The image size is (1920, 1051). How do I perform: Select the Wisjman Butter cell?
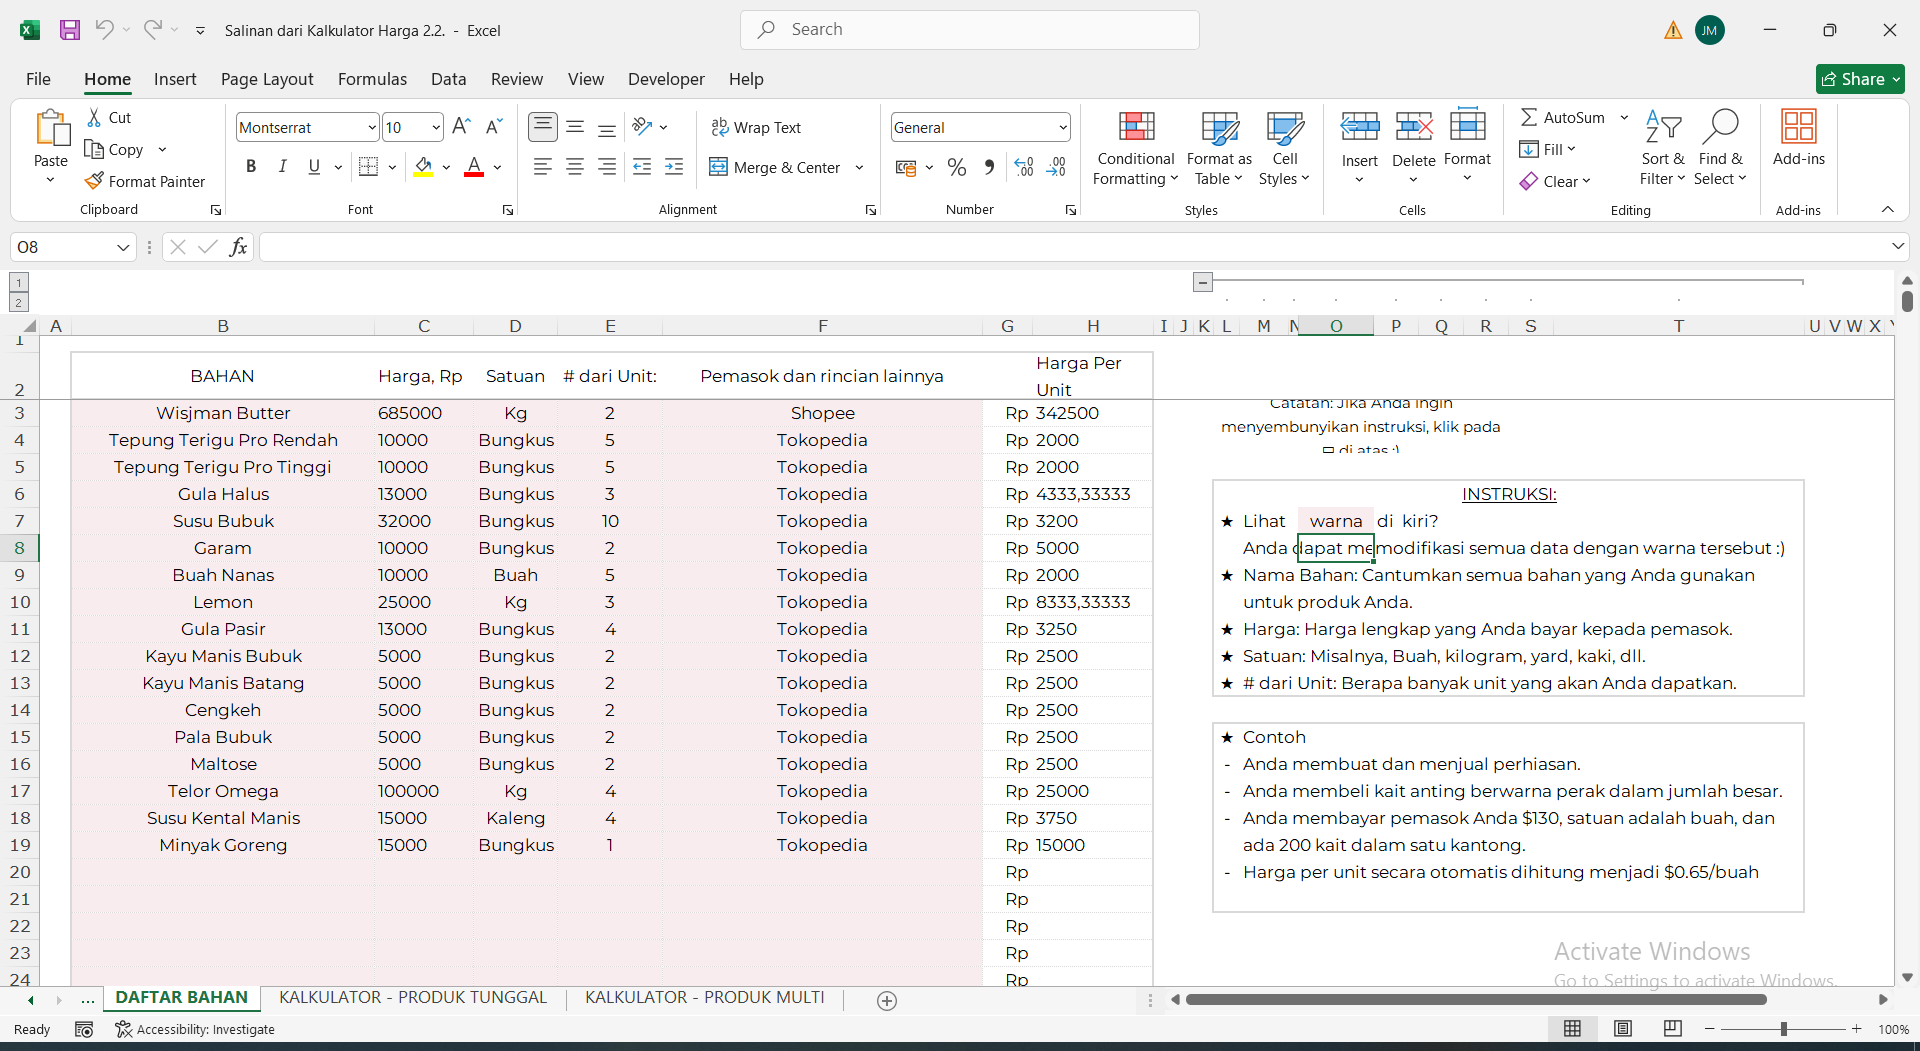pyautogui.click(x=223, y=413)
